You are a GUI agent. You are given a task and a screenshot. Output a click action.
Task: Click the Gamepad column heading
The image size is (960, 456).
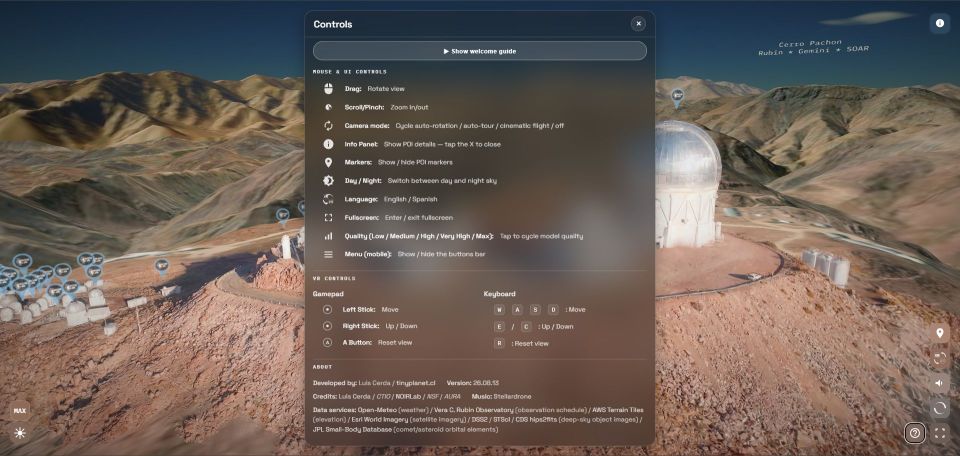click(329, 294)
